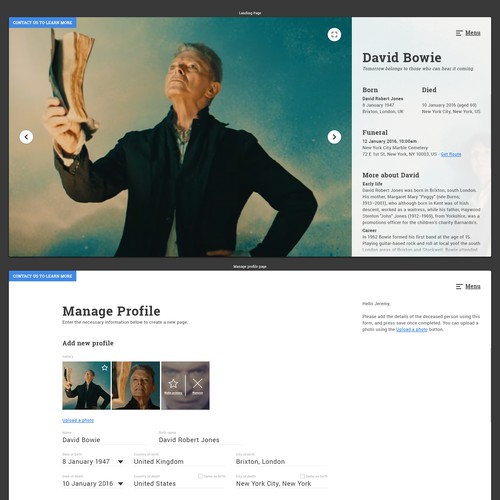Edit the Name field containing David Bowie
This screenshot has height=500, width=500.
tap(105, 440)
